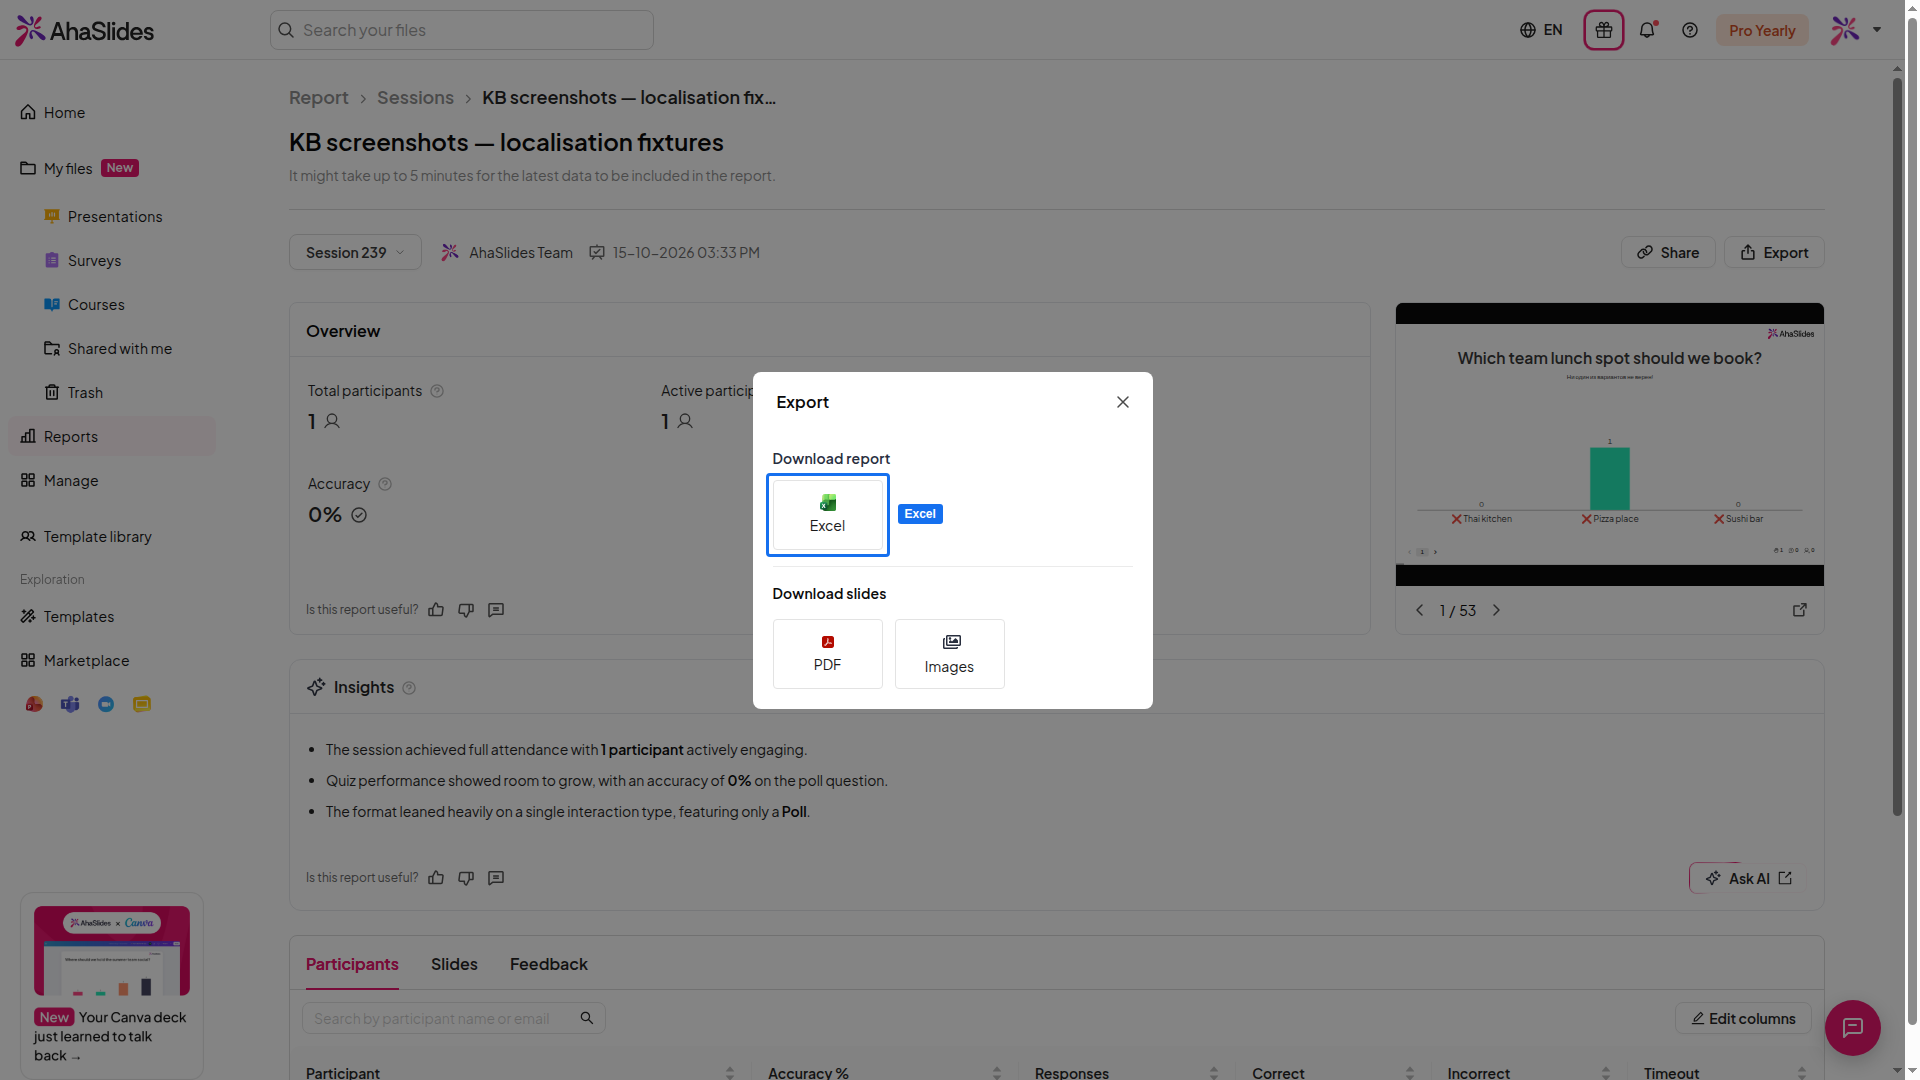
Task: Close the Export dialog
Action: [1122, 402]
